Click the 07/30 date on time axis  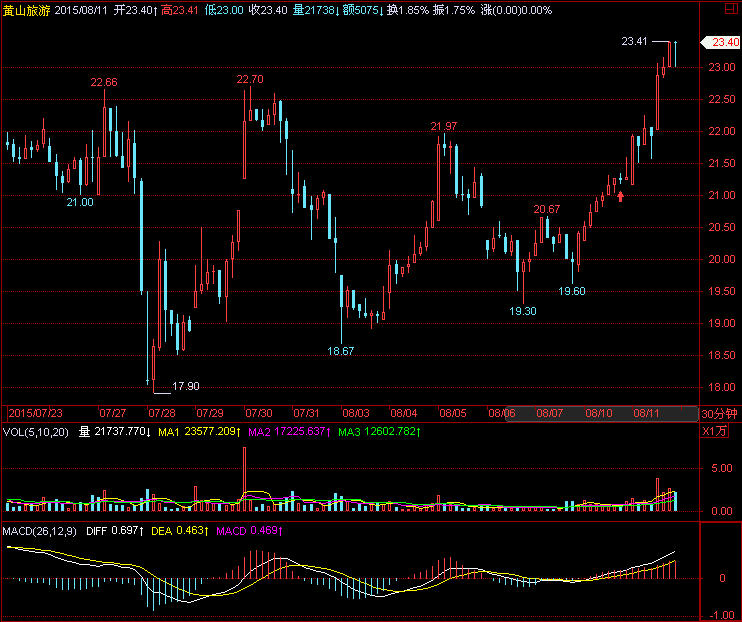[x=259, y=413]
